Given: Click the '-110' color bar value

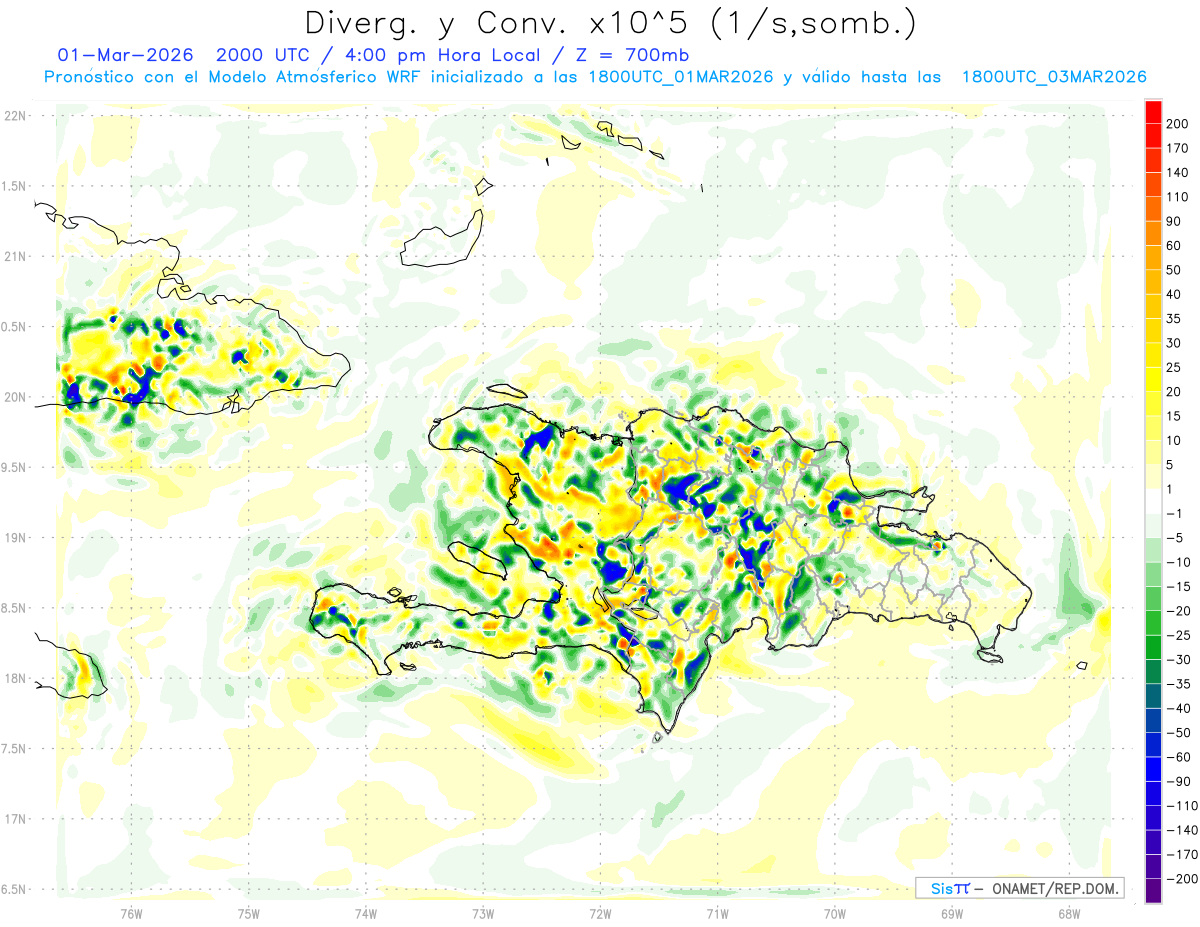Looking at the screenshot, I should (x=1181, y=806).
